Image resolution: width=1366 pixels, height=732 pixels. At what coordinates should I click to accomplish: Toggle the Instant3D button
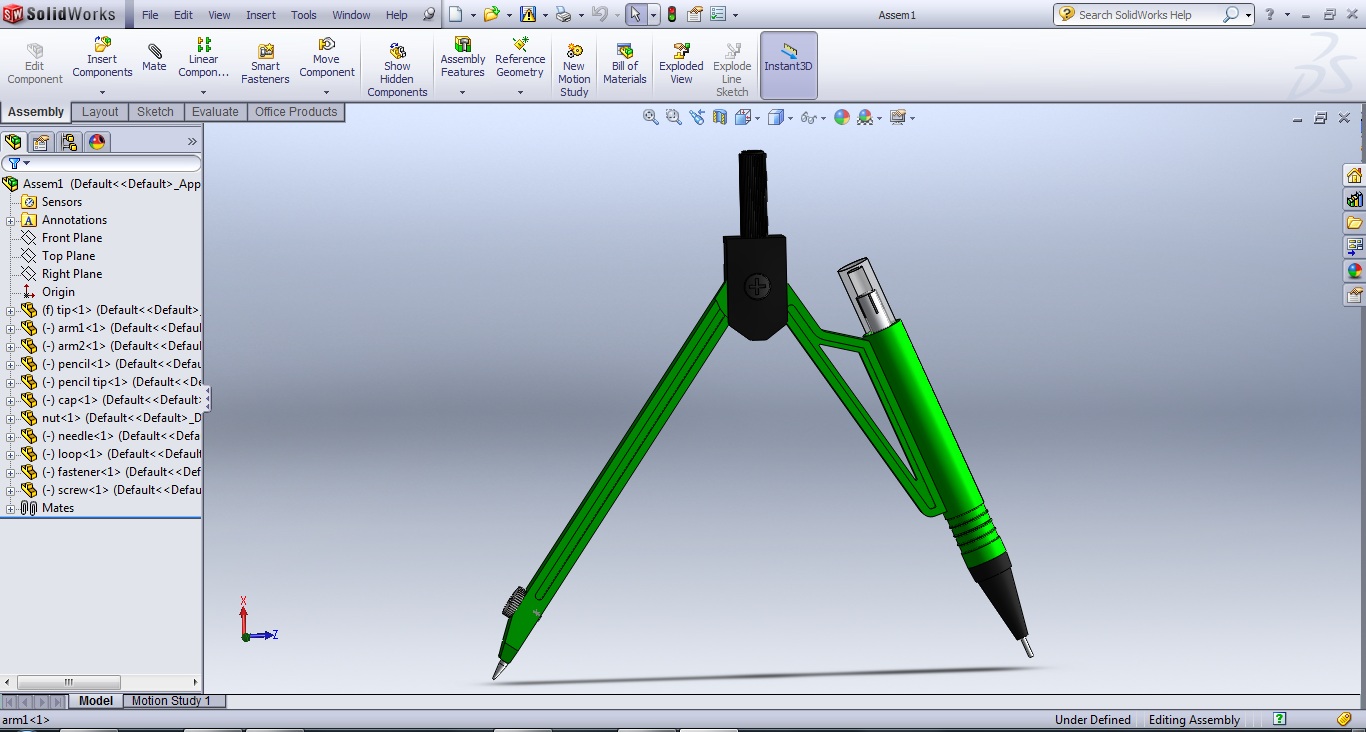point(789,65)
